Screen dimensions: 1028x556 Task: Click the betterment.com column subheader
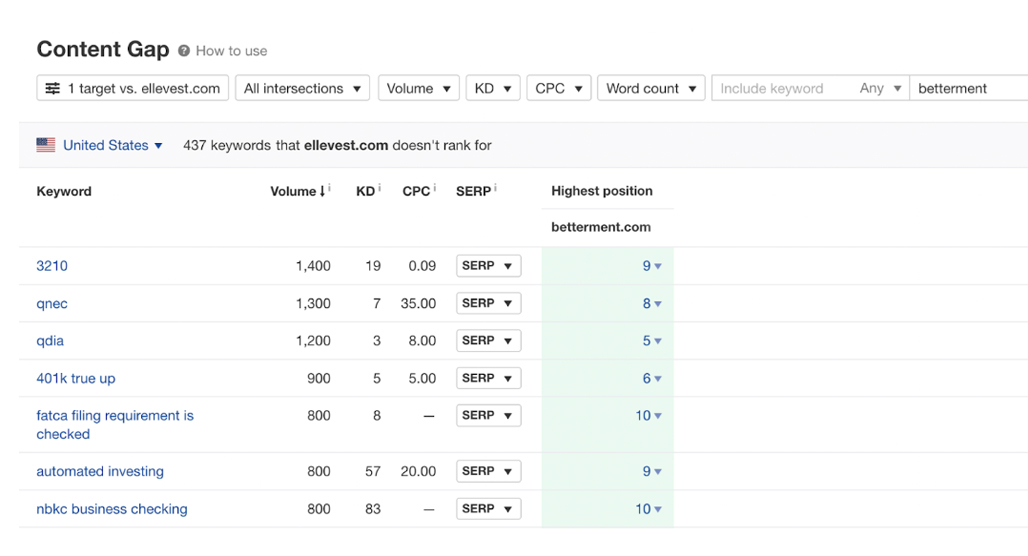[x=601, y=227]
